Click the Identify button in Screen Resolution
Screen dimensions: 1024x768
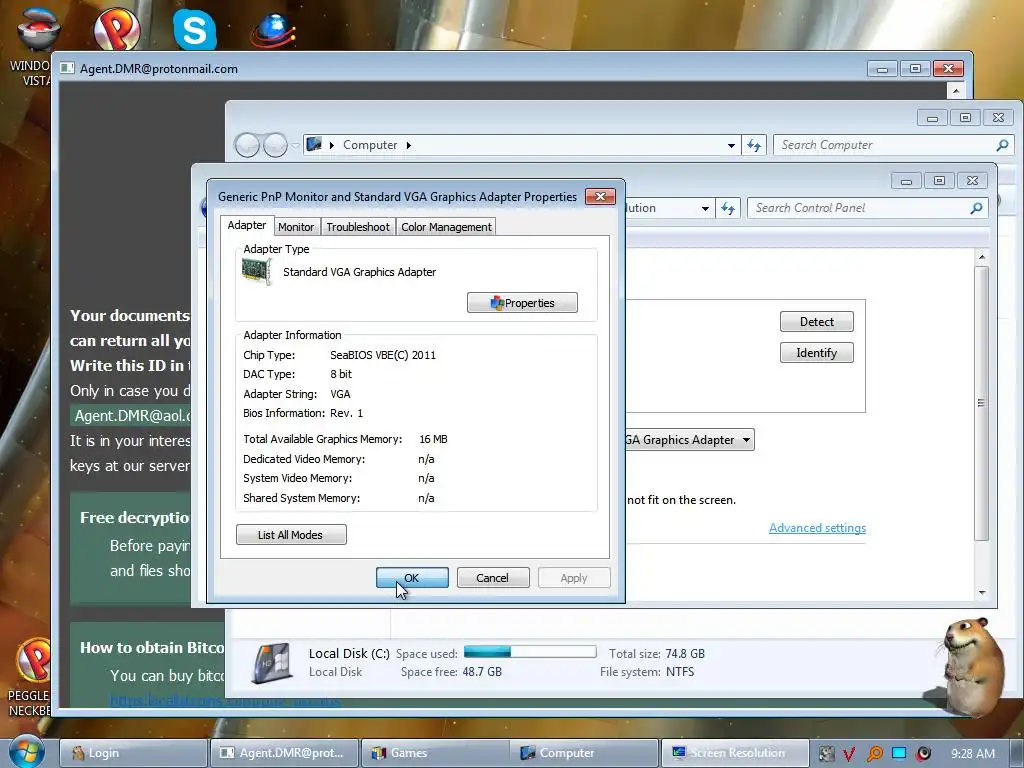(816, 353)
